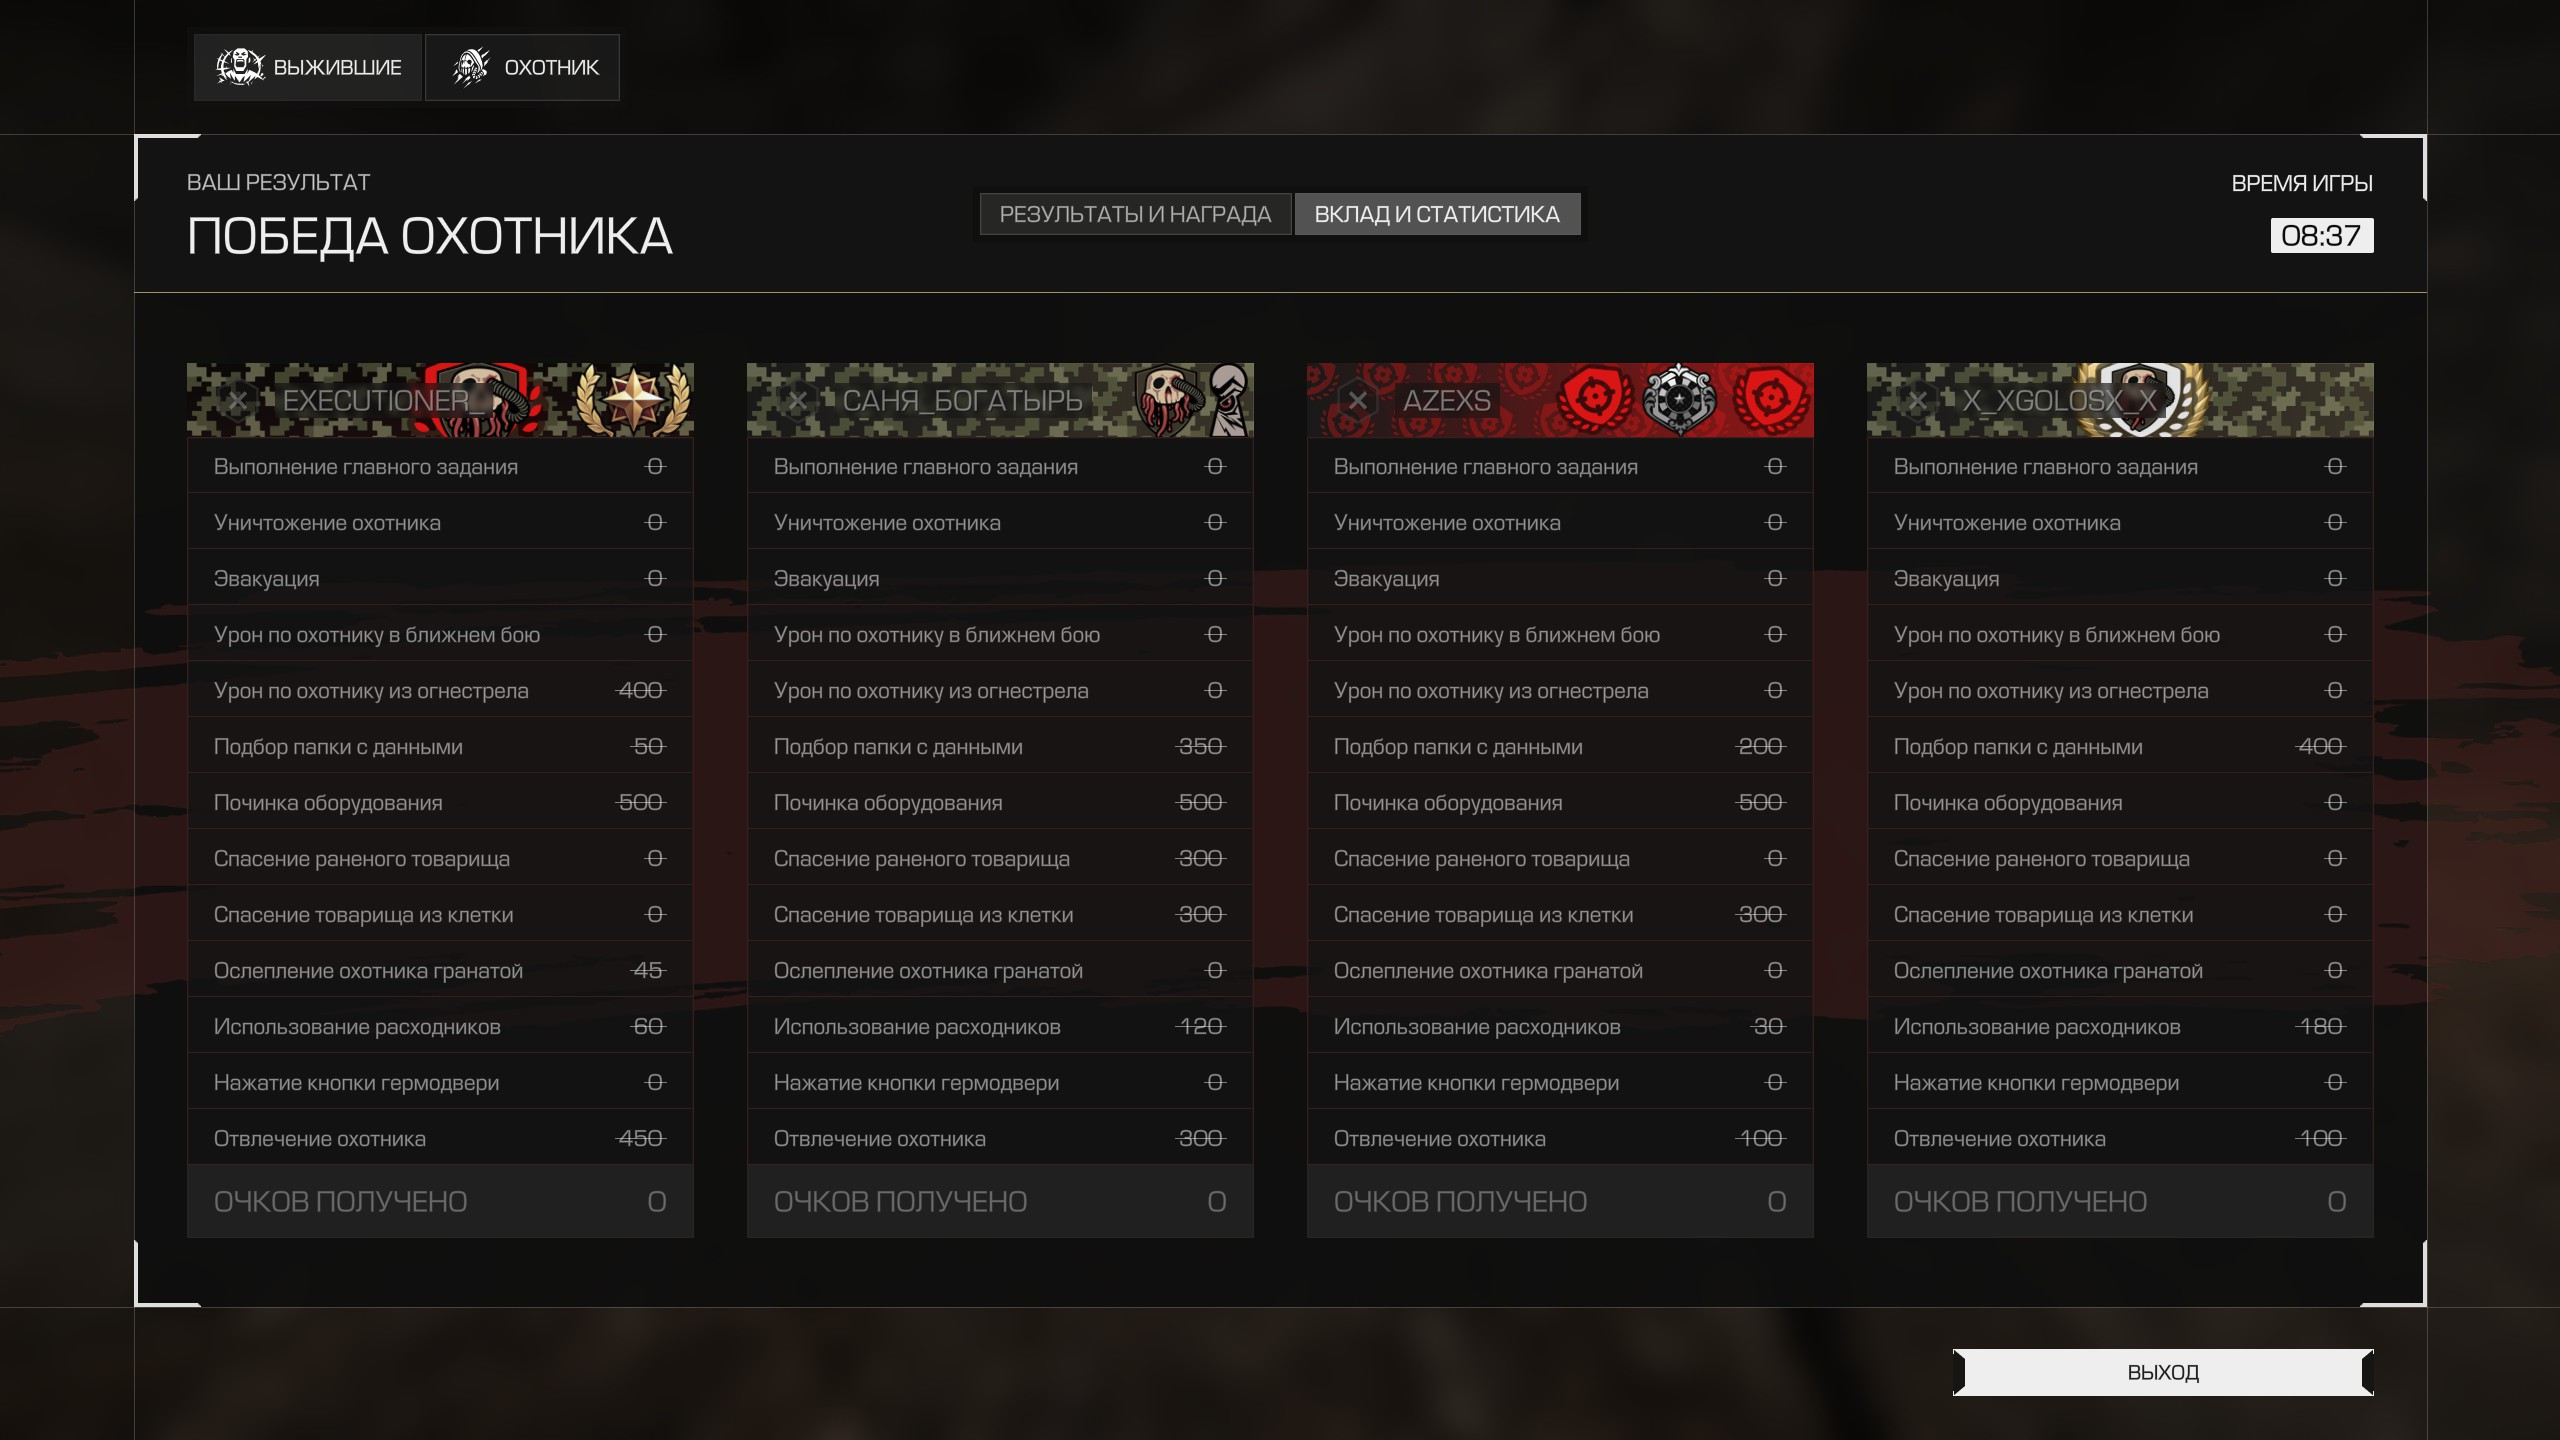Switch to Охотник tab

(523, 67)
